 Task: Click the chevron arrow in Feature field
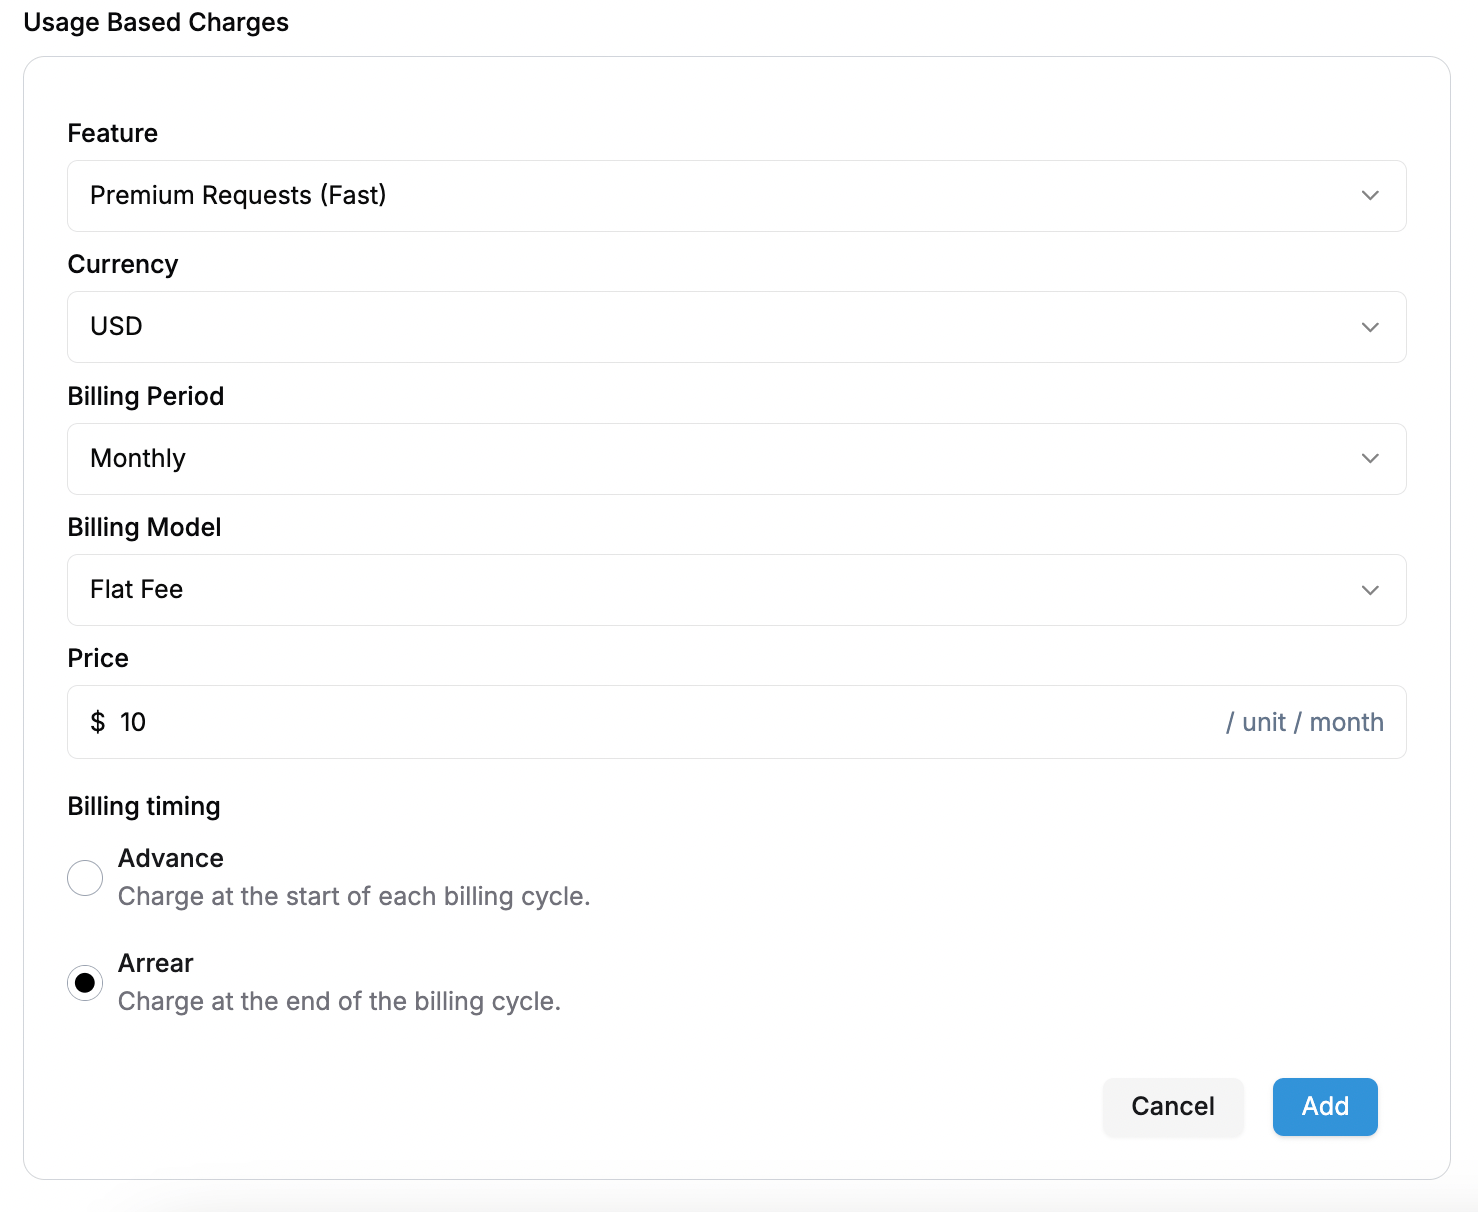(x=1370, y=196)
